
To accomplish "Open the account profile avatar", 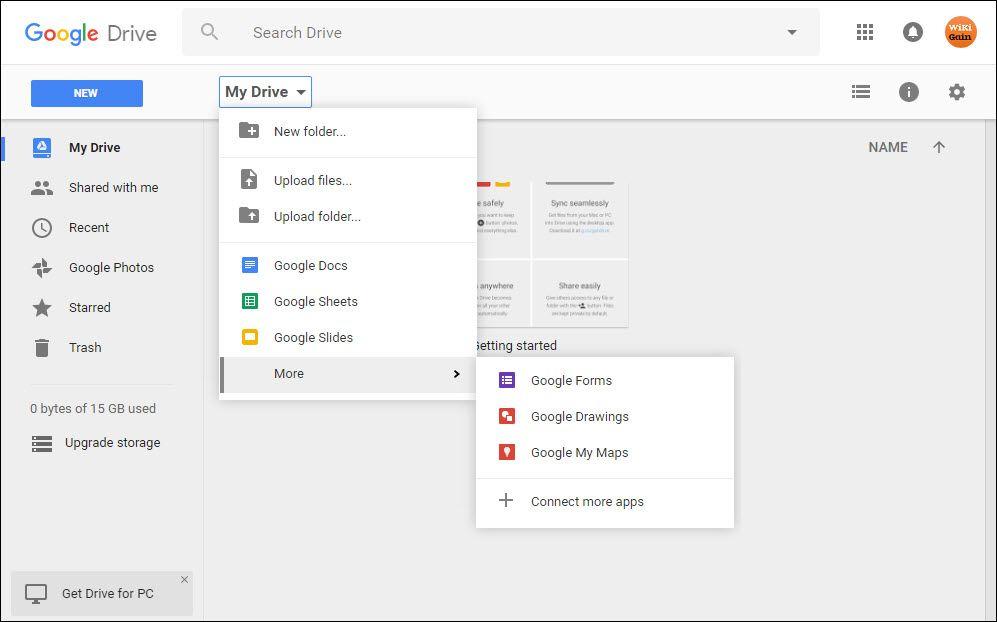I will 960,32.
